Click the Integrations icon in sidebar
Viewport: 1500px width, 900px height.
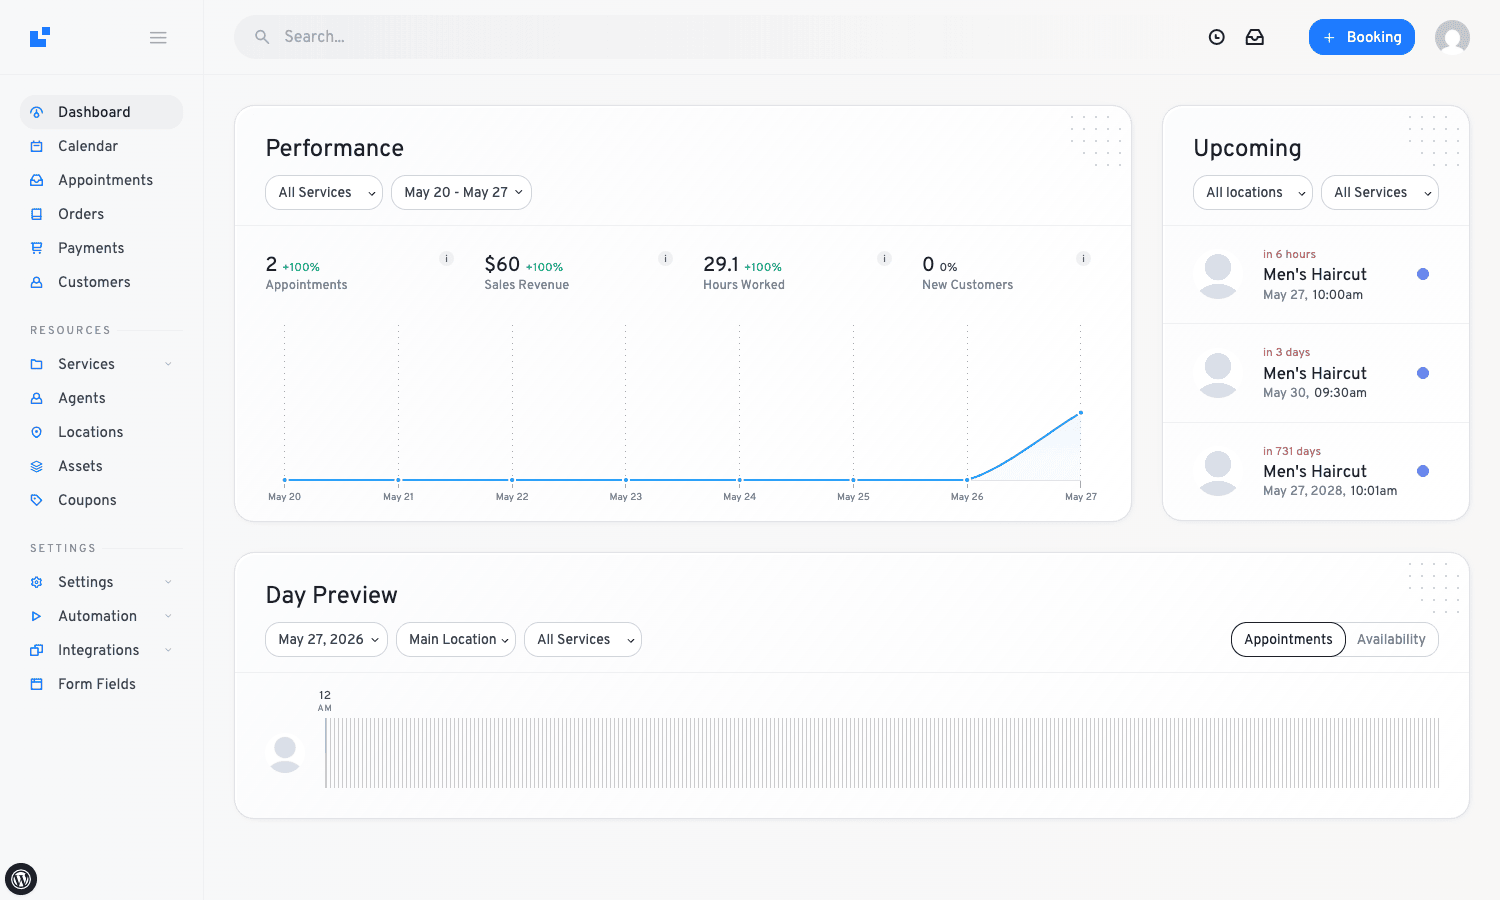tap(37, 650)
